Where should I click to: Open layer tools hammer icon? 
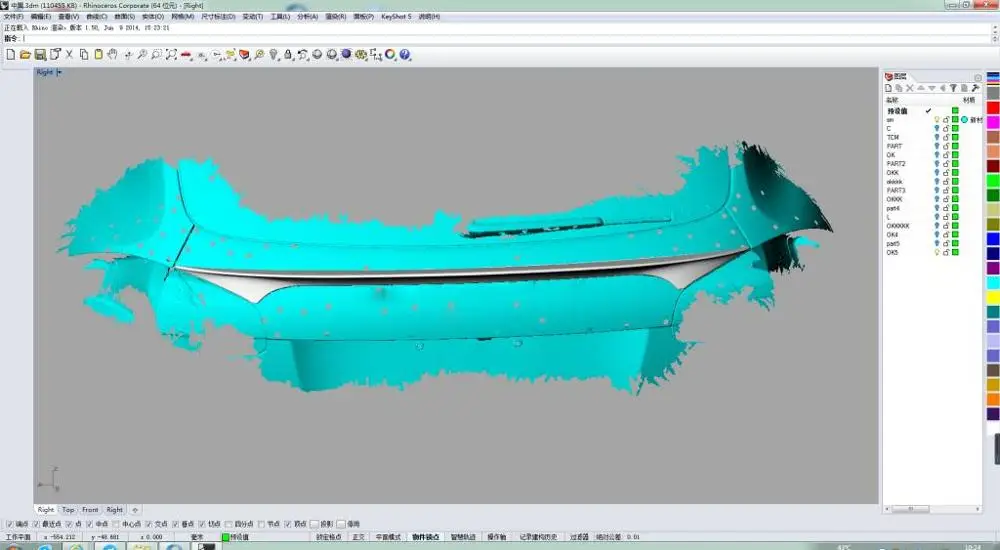975,88
